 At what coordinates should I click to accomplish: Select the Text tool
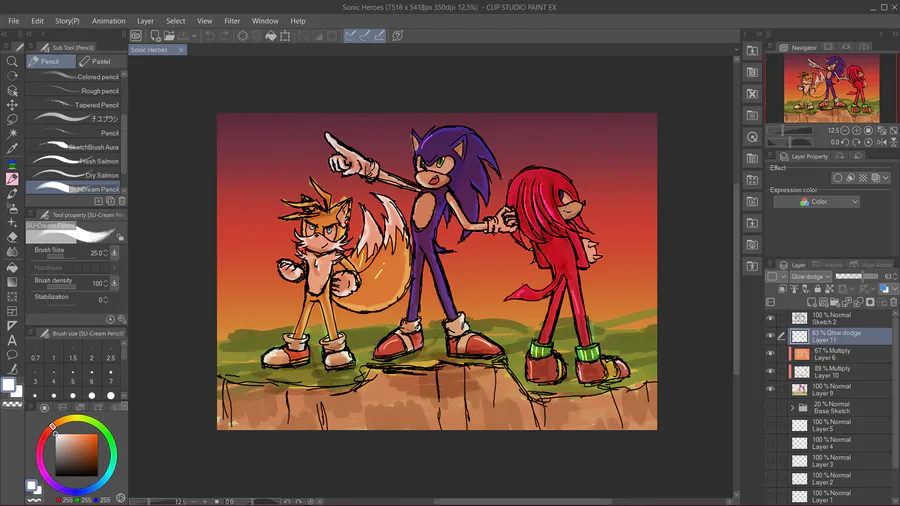tap(11, 340)
